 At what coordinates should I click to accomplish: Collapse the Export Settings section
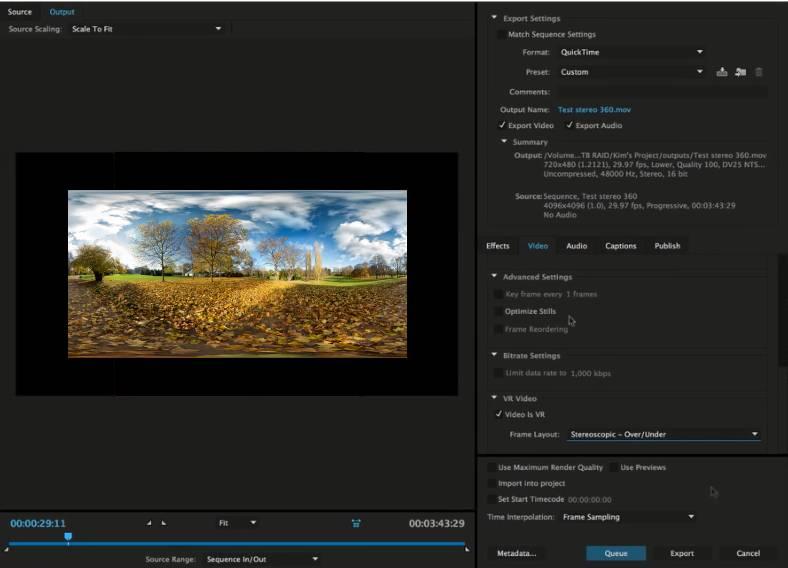[494, 18]
